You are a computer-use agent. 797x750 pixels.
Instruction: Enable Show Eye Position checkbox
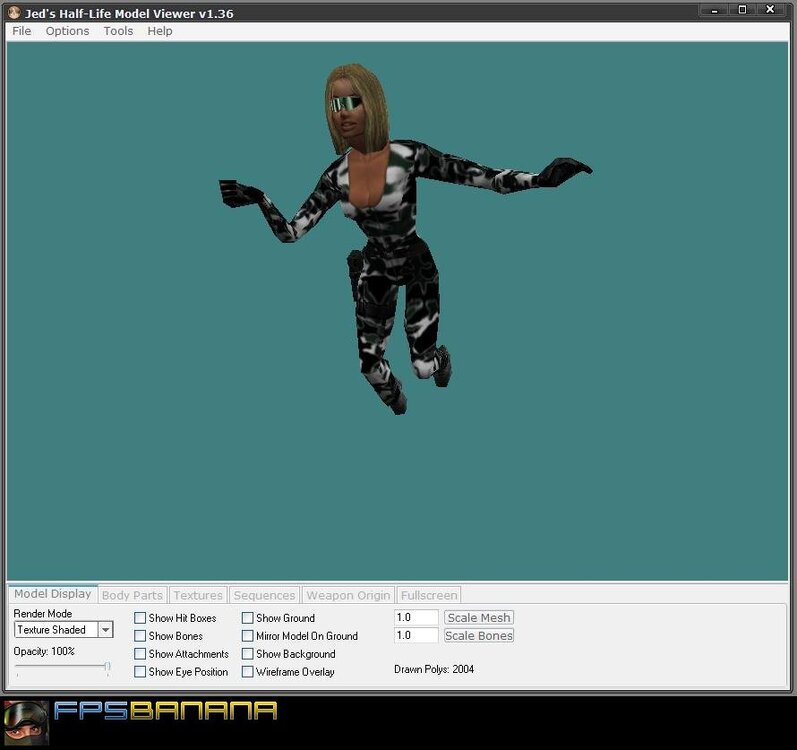tap(140, 672)
